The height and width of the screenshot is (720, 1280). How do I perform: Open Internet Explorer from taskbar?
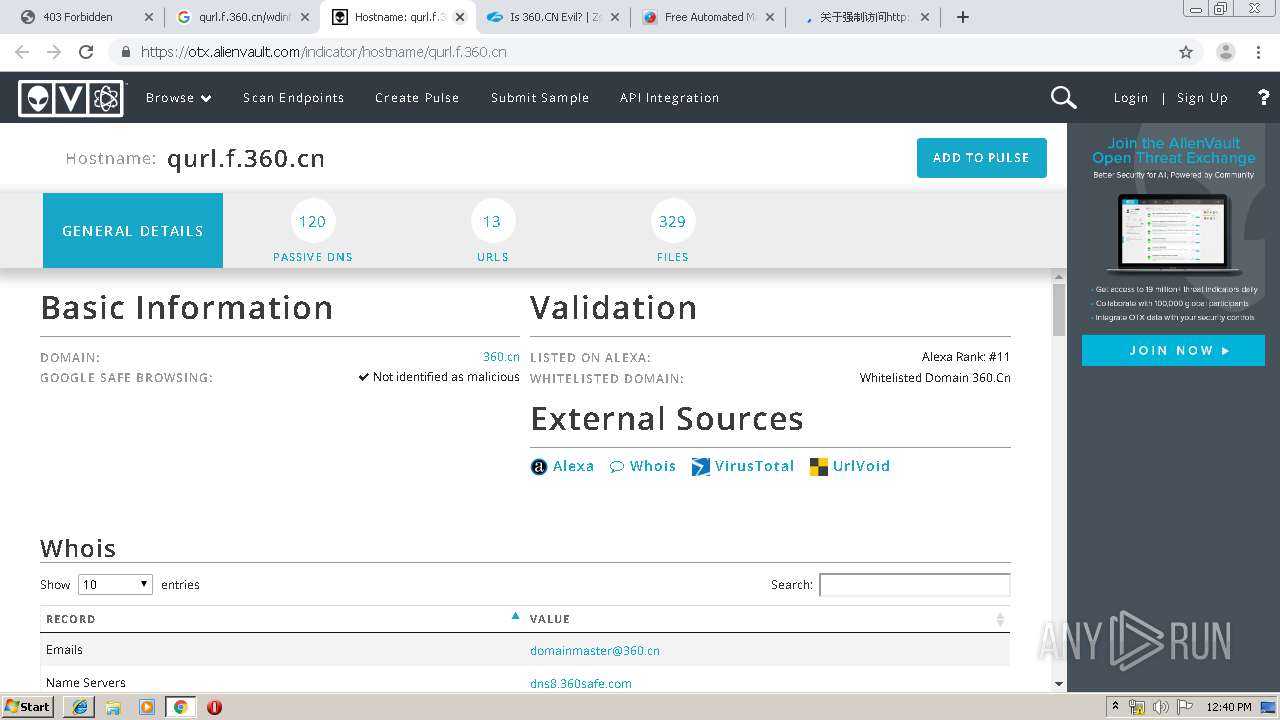coord(80,707)
